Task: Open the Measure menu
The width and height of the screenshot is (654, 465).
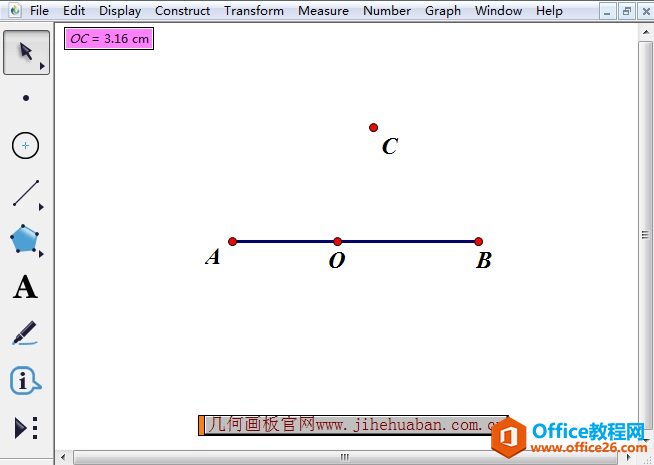Action: pos(323,10)
